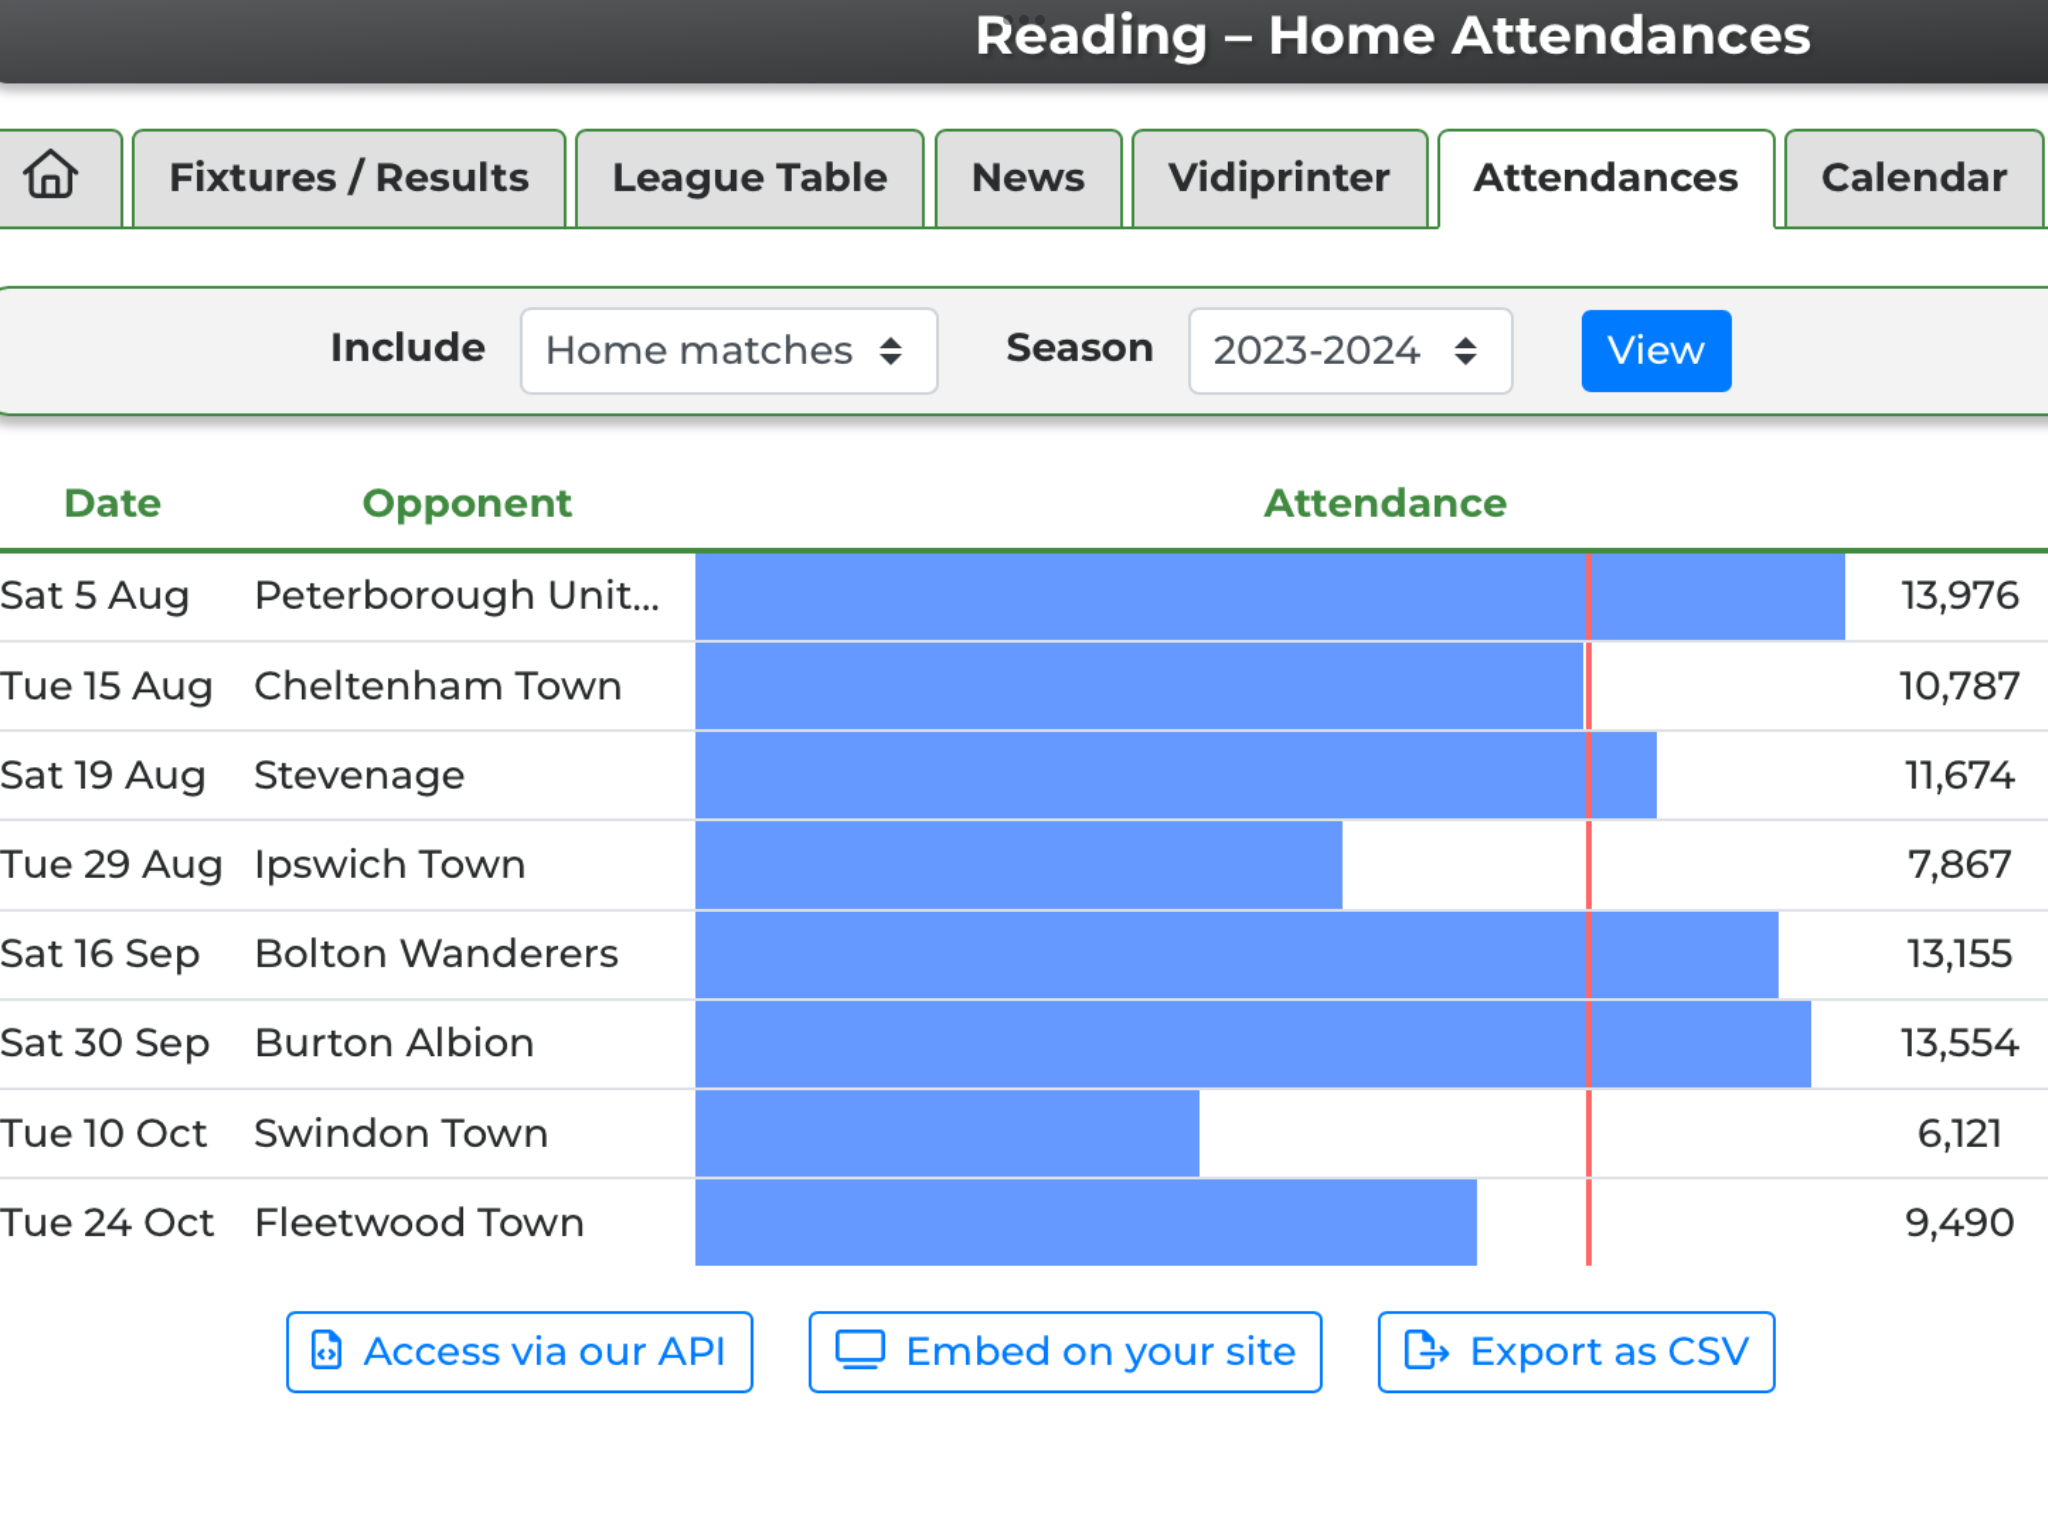The width and height of the screenshot is (2048, 1536).
Task: Go to the News tab
Action: (x=1028, y=178)
